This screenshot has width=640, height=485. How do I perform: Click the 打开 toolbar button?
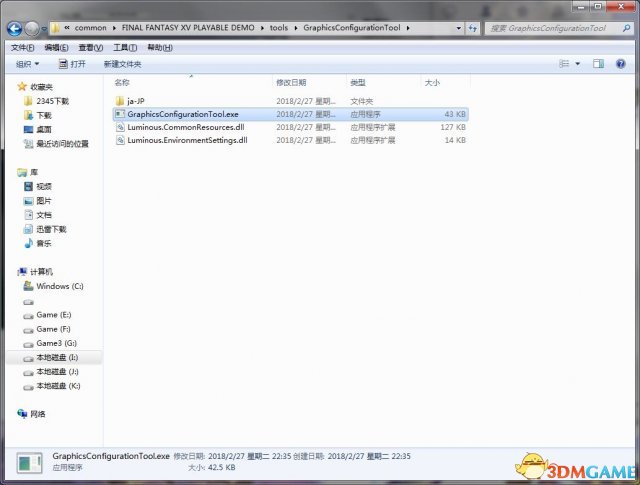(x=72, y=64)
